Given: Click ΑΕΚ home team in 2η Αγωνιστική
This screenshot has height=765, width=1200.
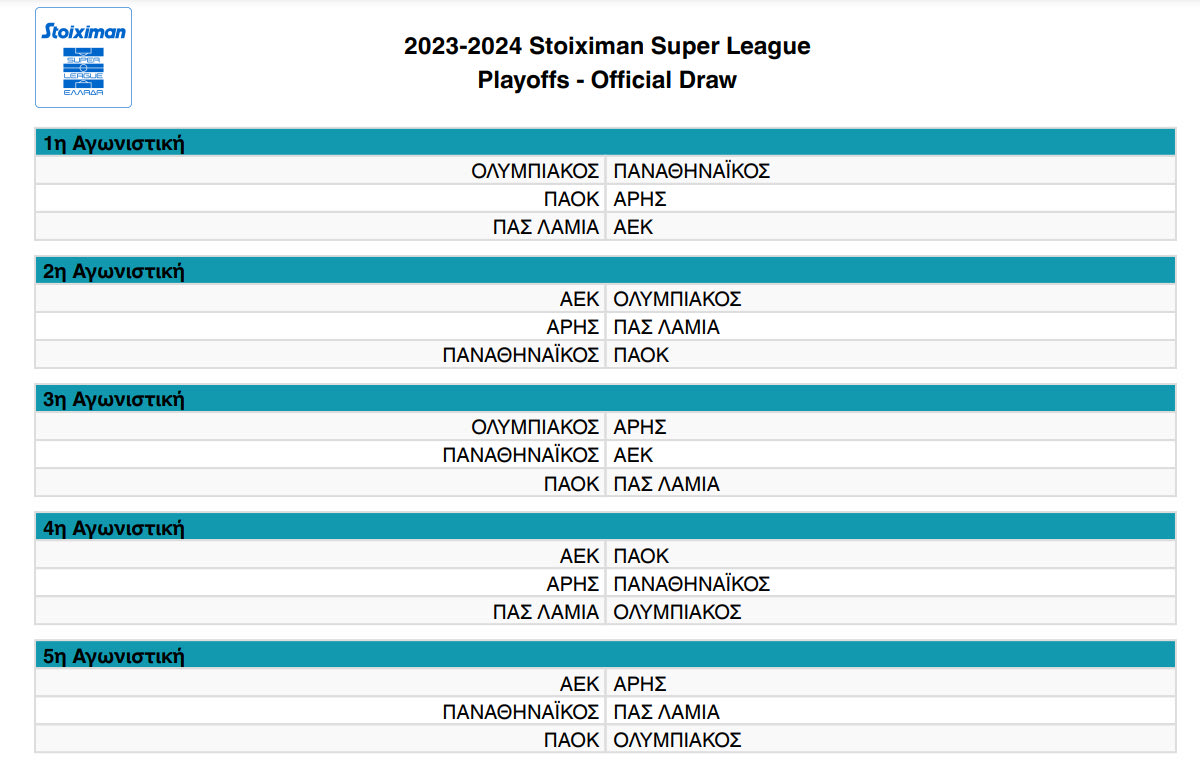Looking at the screenshot, I should coord(579,299).
